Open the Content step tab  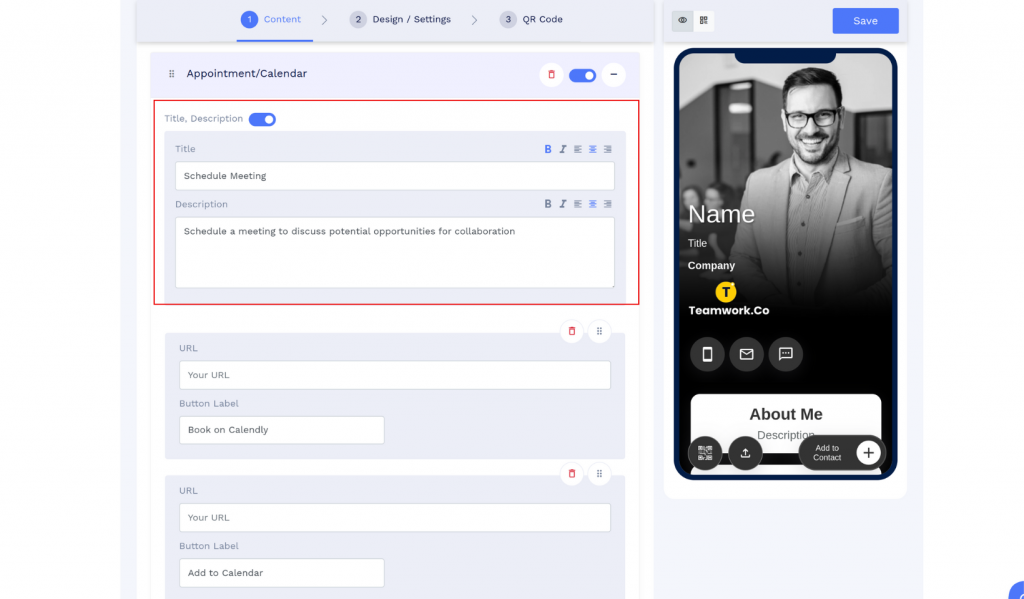pos(271,20)
